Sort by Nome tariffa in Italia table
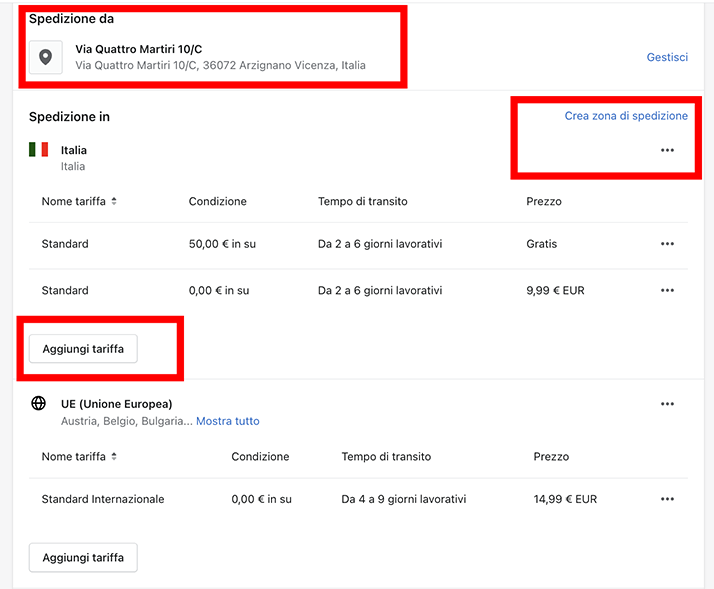This screenshot has height=589, width=714. (79, 201)
